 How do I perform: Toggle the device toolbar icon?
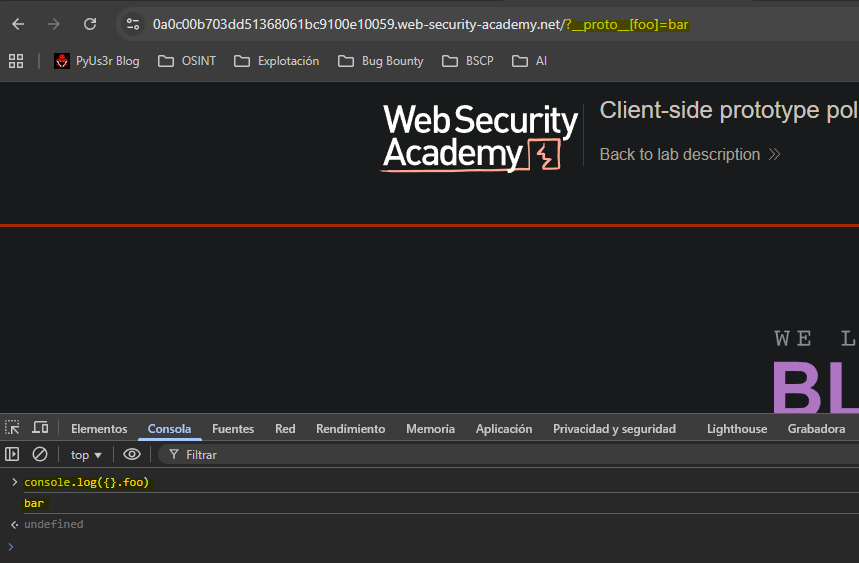point(40,428)
